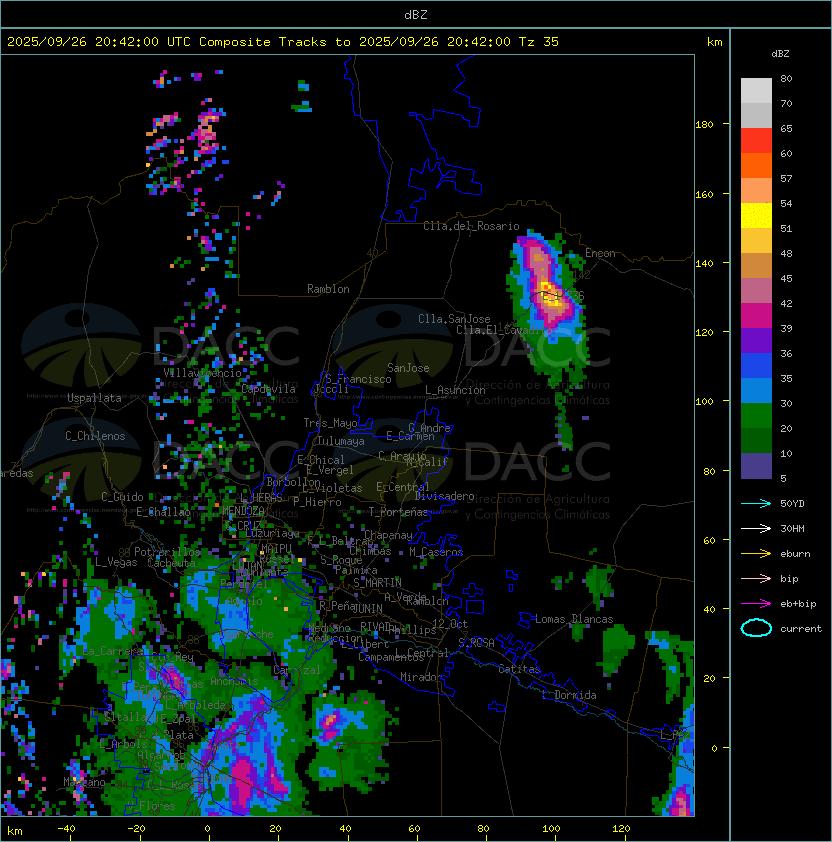
Task: Click the 'L_Asuncion' map label
Action: pos(455,390)
